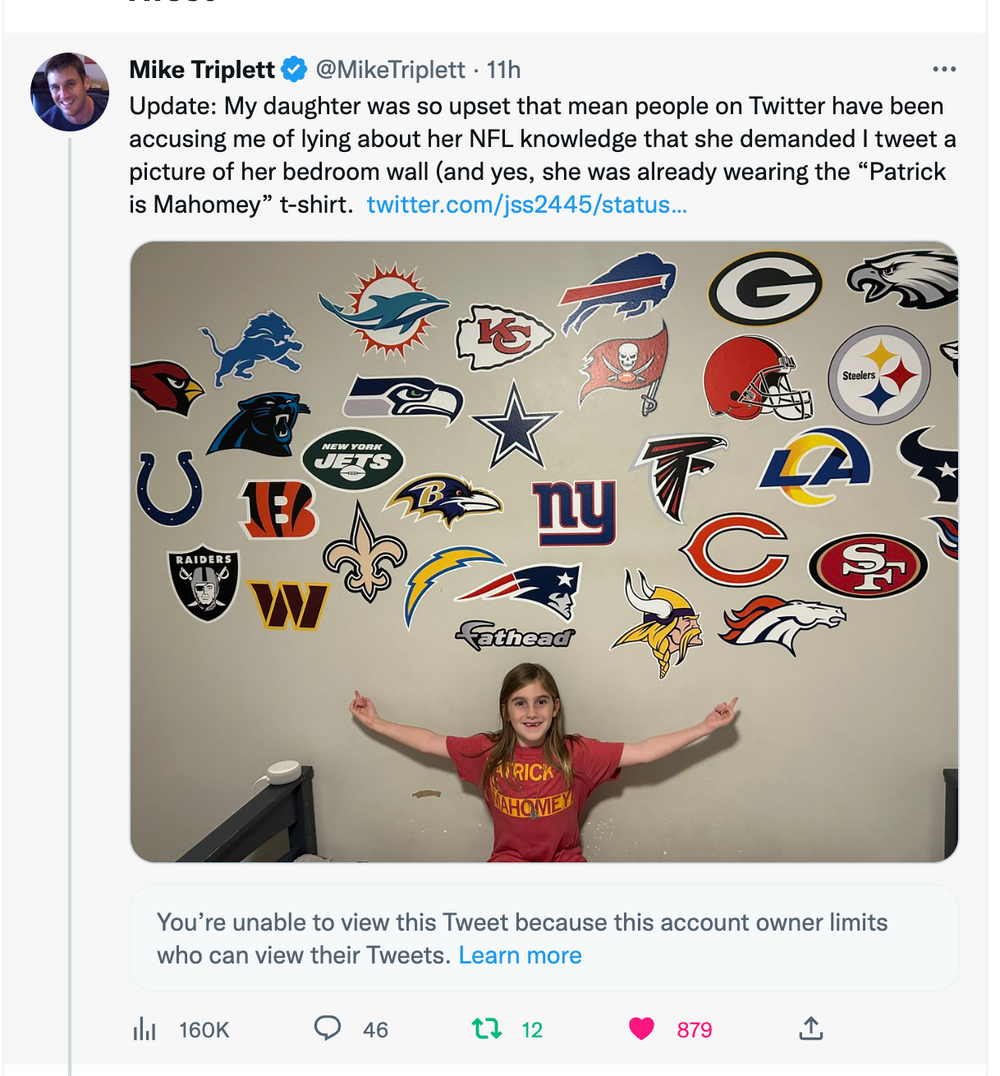The height and width of the screenshot is (1076, 1000).
Task: Click the Learn more link
Action: click(520, 955)
